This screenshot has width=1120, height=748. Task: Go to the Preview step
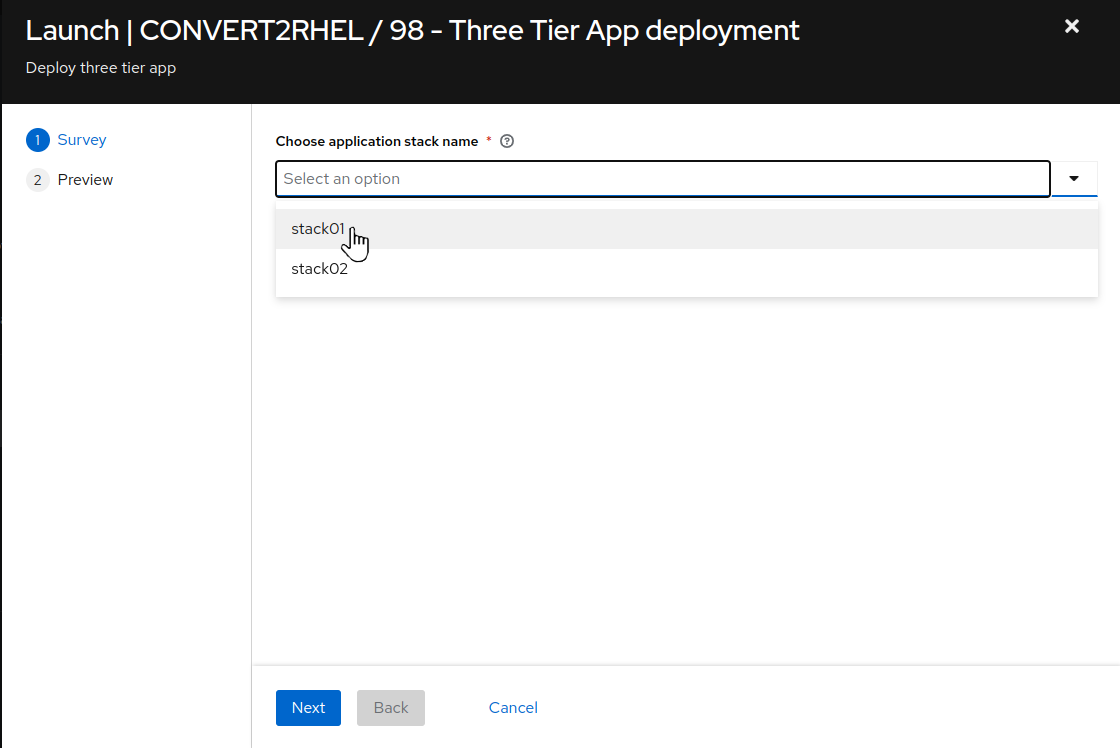click(85, 180)
